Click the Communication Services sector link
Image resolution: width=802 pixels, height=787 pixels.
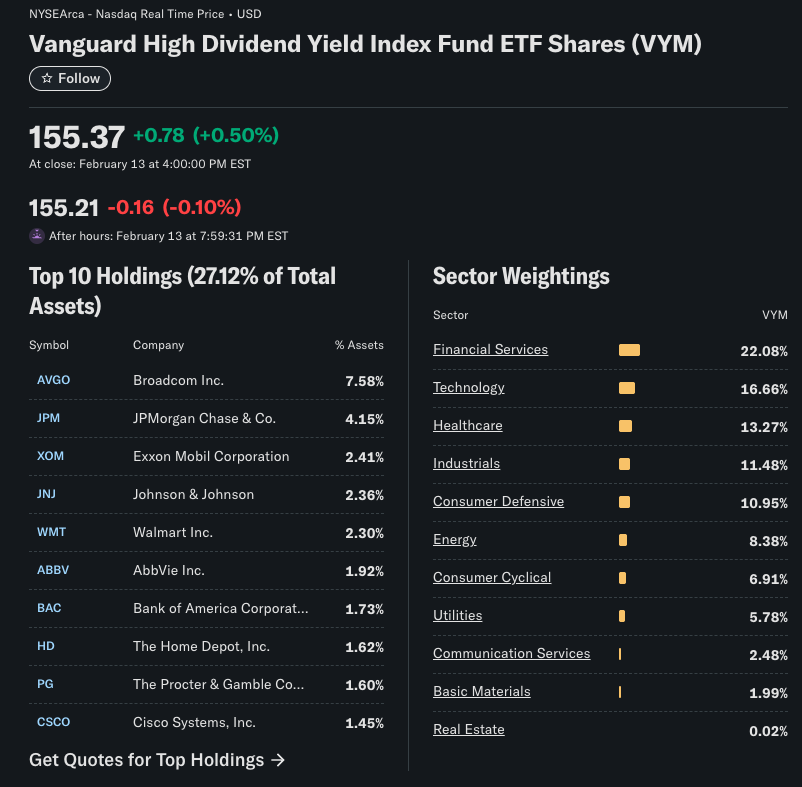click(x=511, y=653)
